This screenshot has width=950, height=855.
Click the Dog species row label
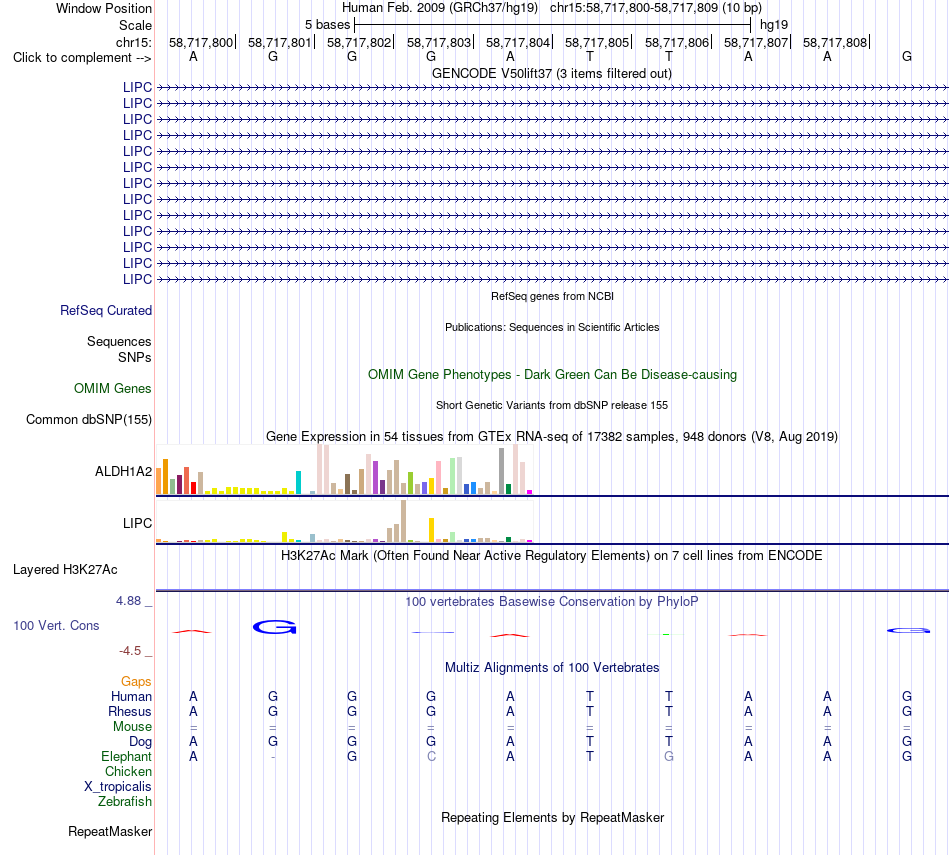click(140, 742)
